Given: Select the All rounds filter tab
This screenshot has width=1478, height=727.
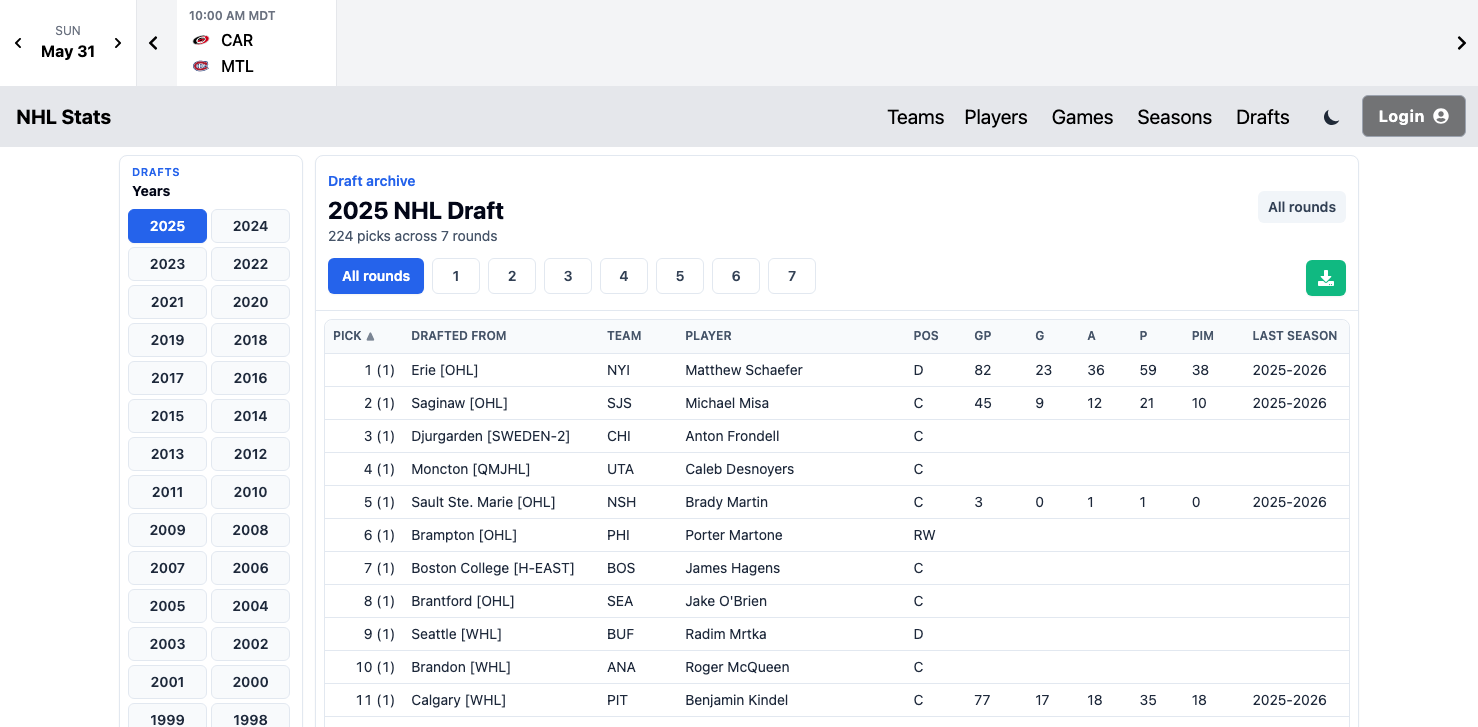Looking at the screenshot, I should click(x=376, y=276).
